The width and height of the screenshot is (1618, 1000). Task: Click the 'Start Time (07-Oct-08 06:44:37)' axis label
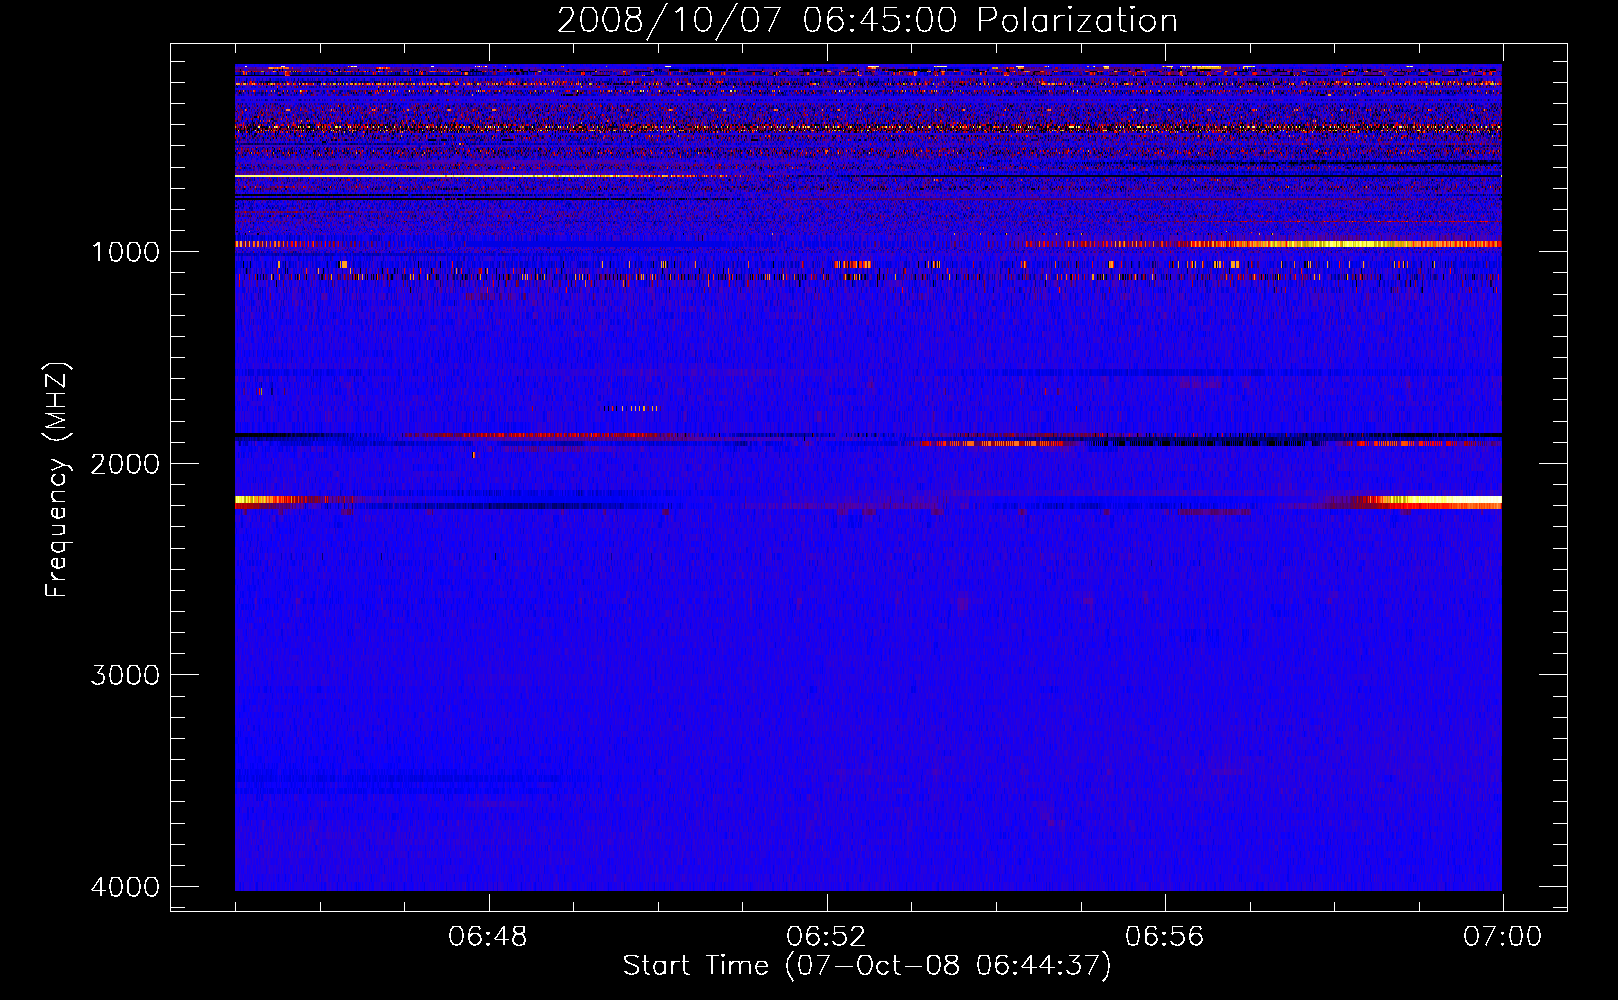pos(867,965)
